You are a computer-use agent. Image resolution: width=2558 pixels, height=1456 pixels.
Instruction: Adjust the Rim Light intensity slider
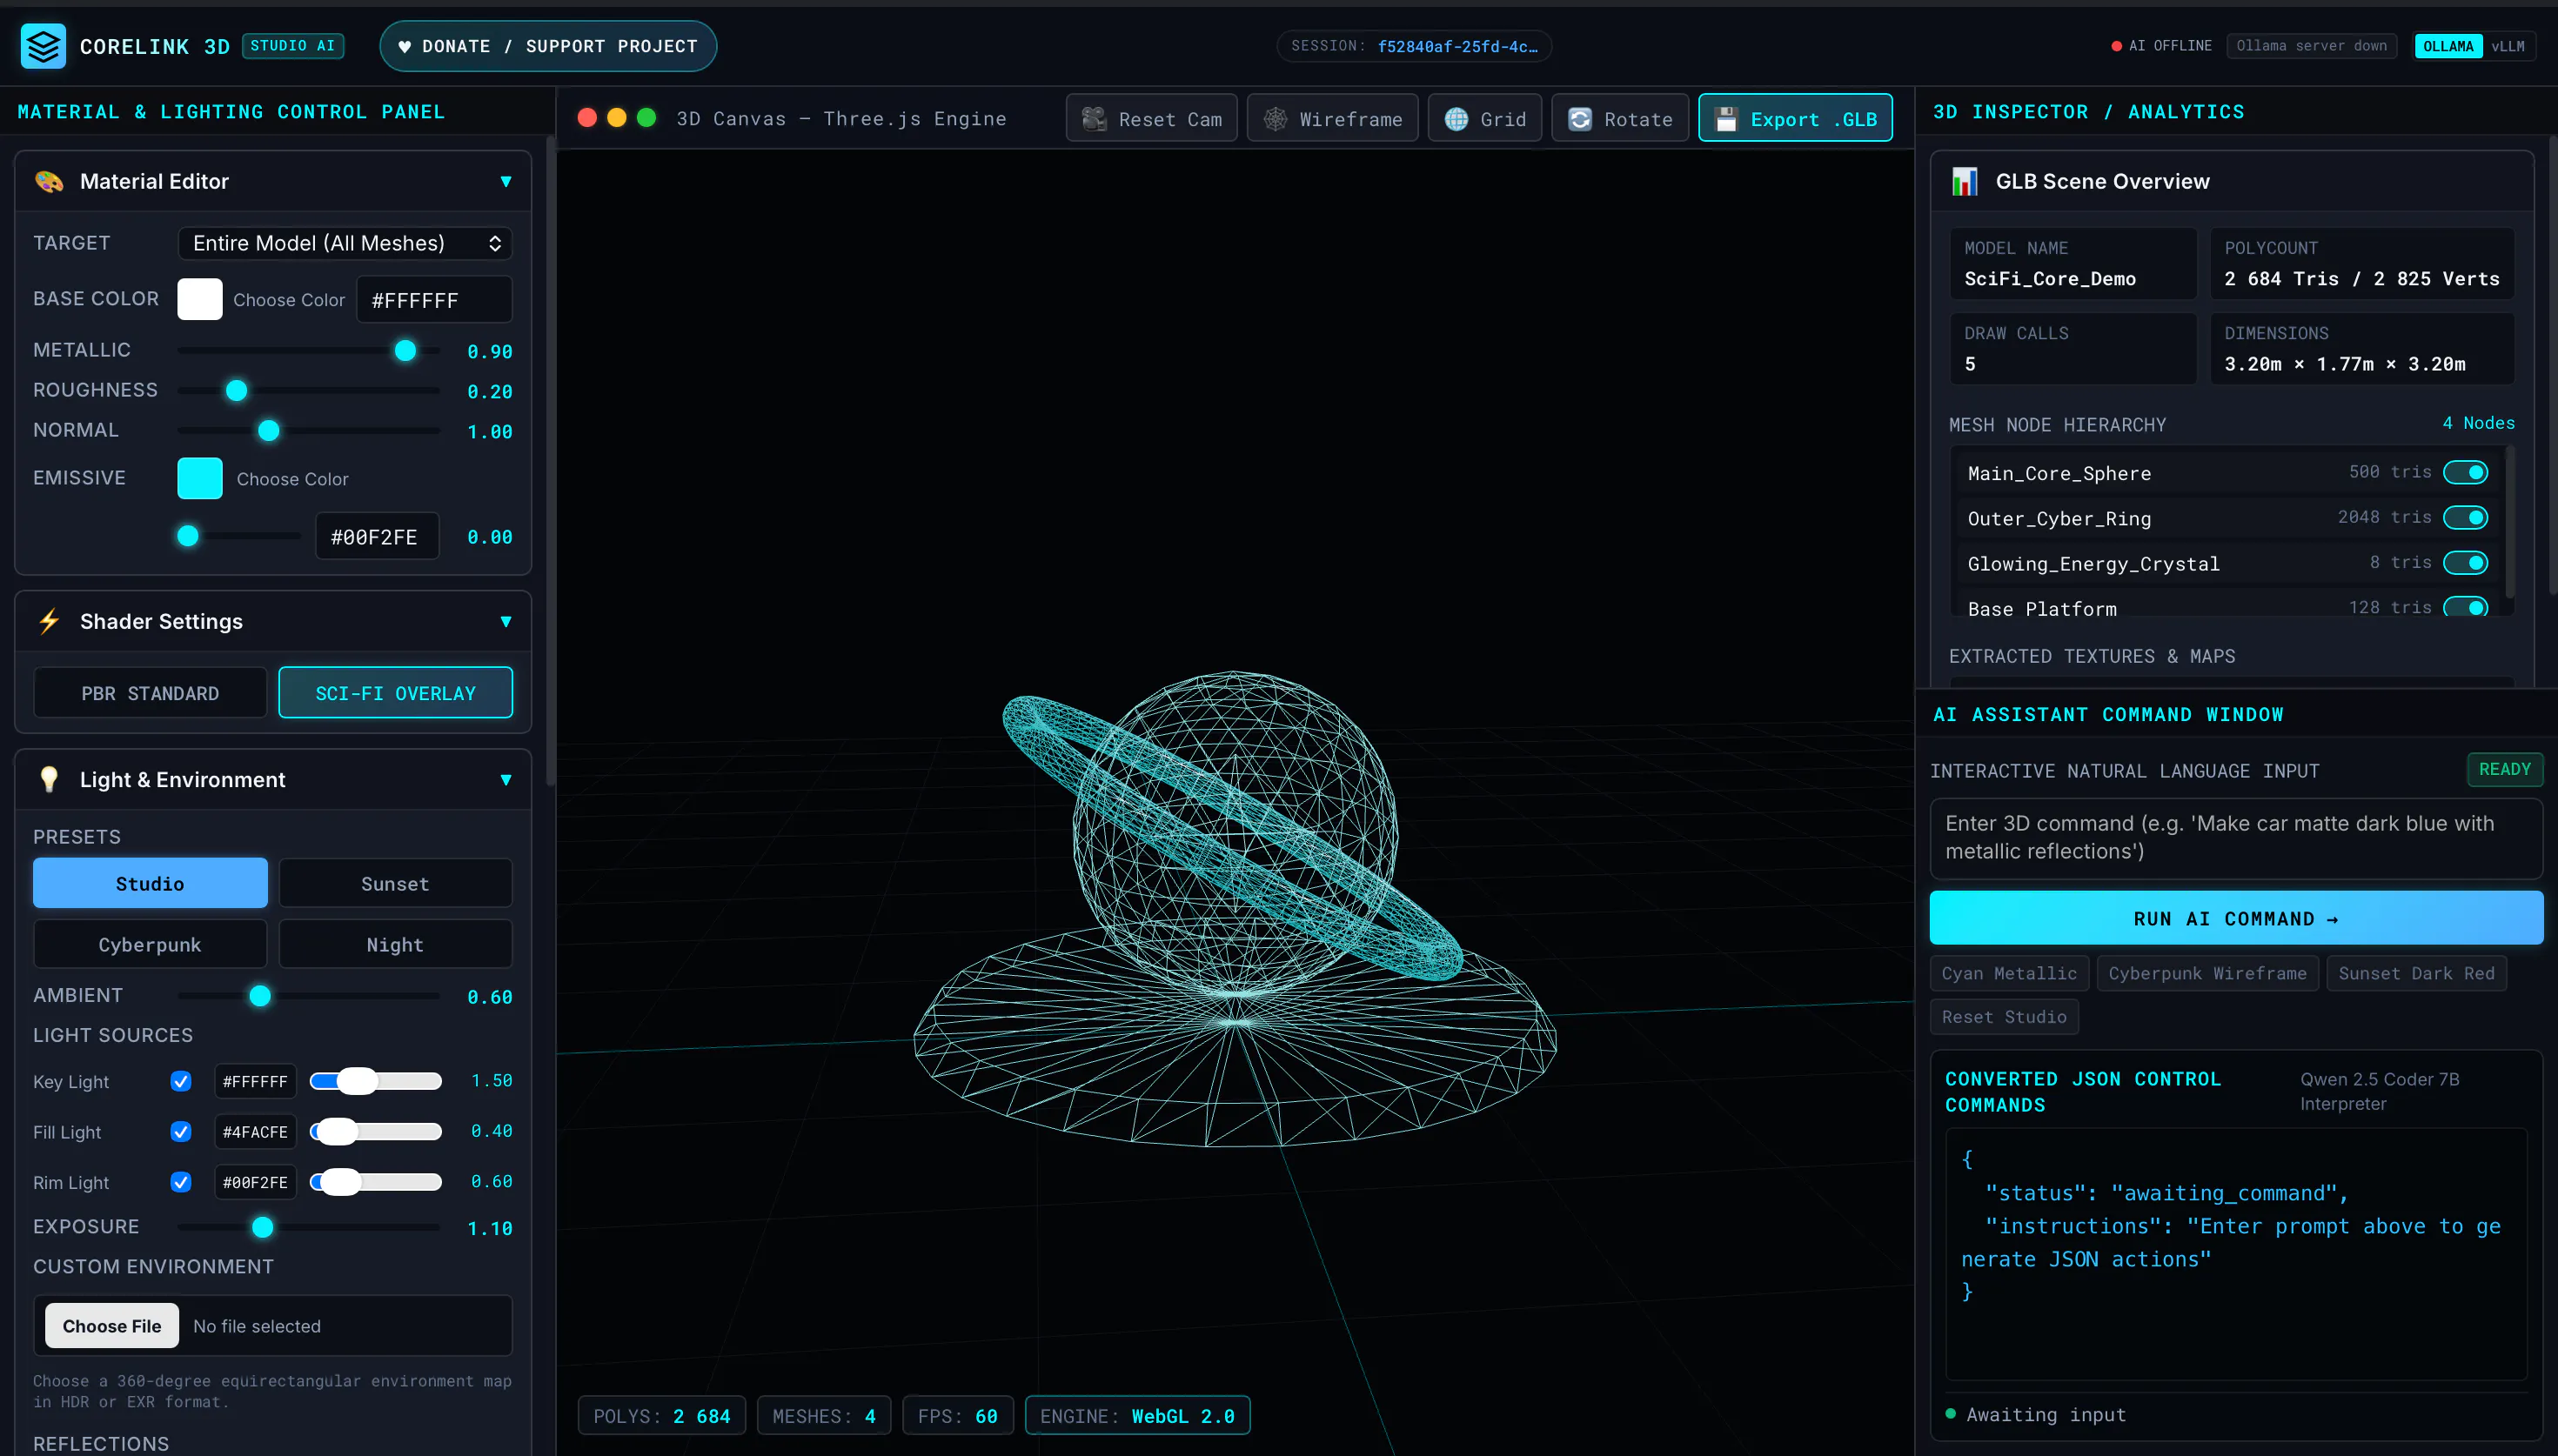[x=375, y=1182]
